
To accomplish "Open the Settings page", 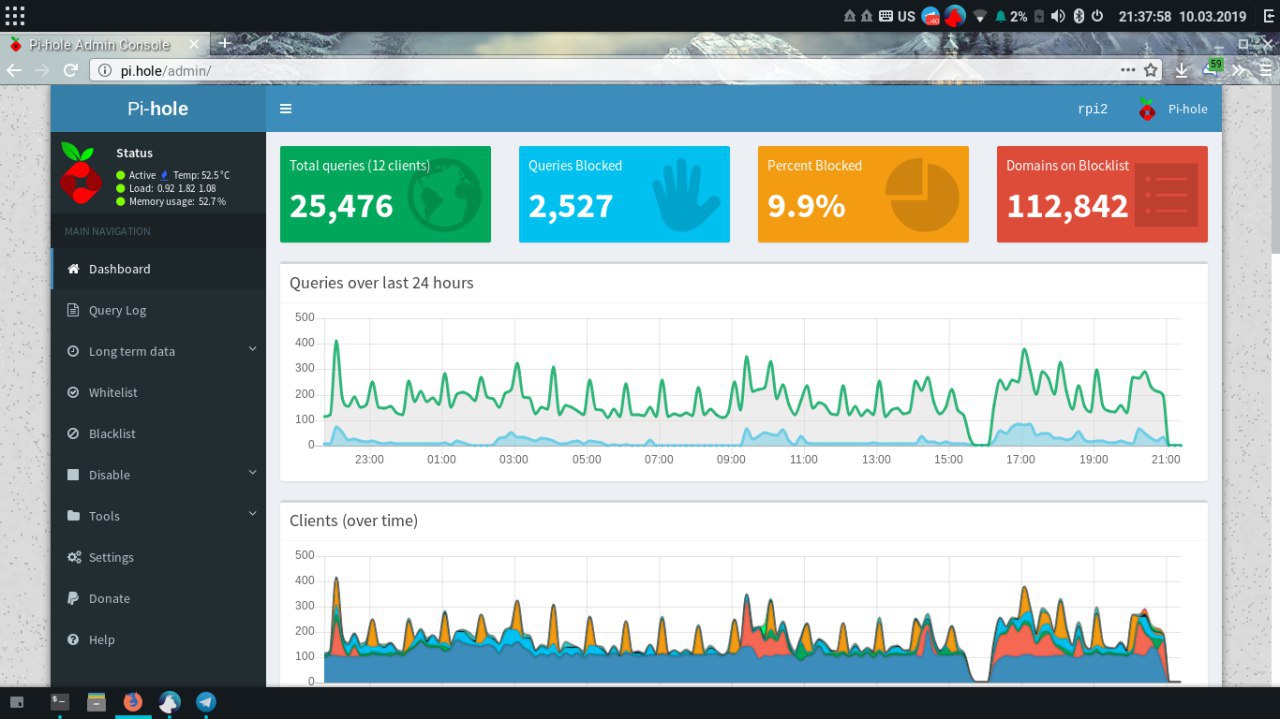I will [x=158, y=557].
